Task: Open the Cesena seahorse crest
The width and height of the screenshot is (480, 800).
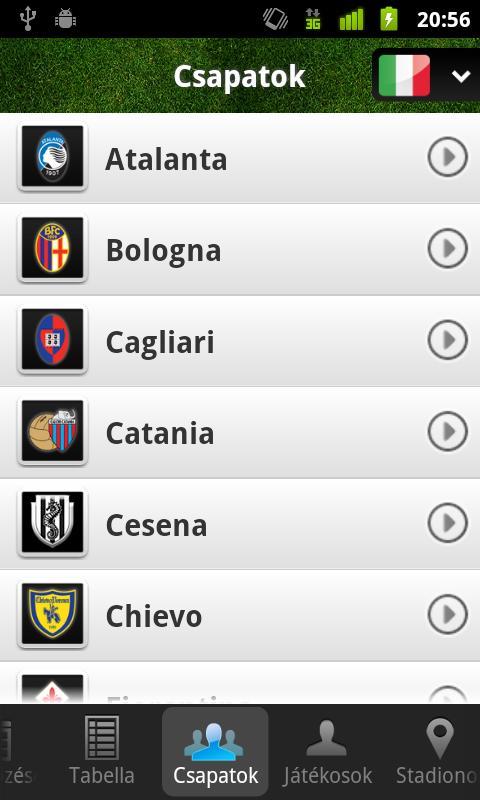Action: [x=53, y=523]
